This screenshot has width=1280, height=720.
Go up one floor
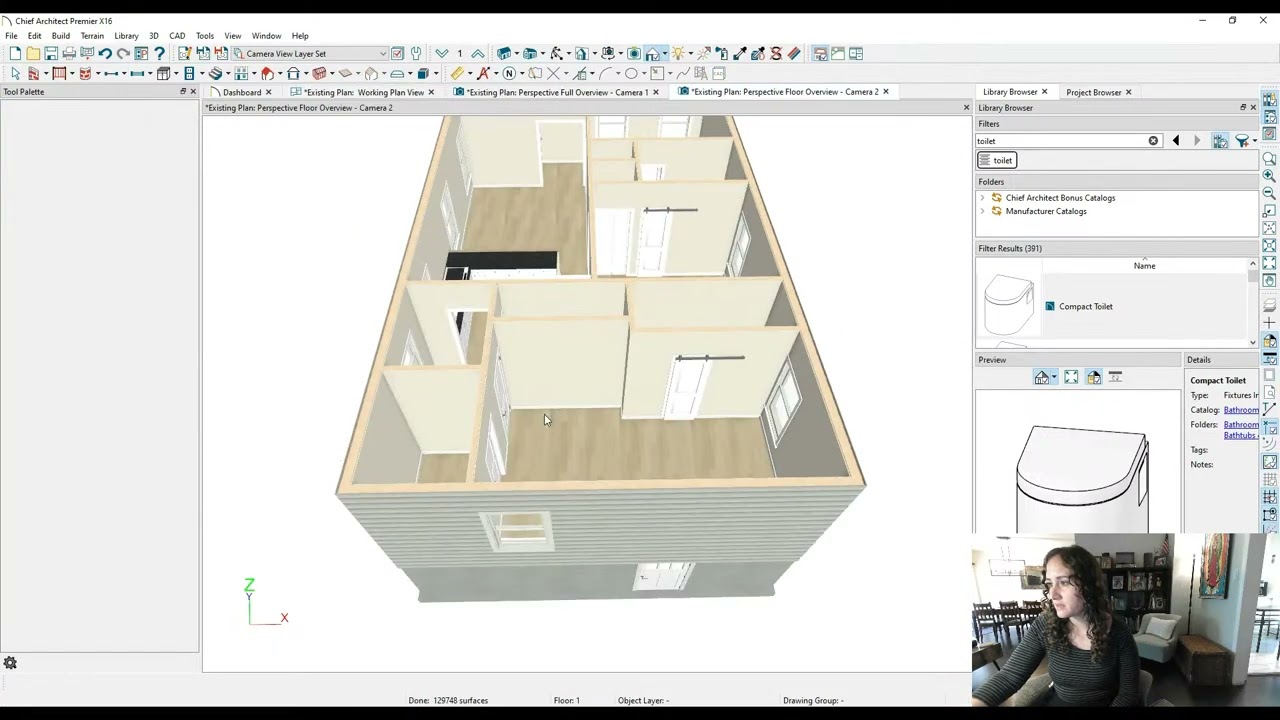pos(478,53)
